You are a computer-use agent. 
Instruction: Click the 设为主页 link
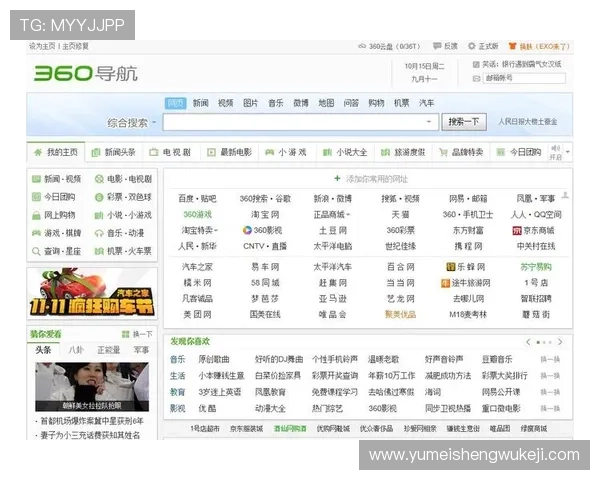point(42,46)
